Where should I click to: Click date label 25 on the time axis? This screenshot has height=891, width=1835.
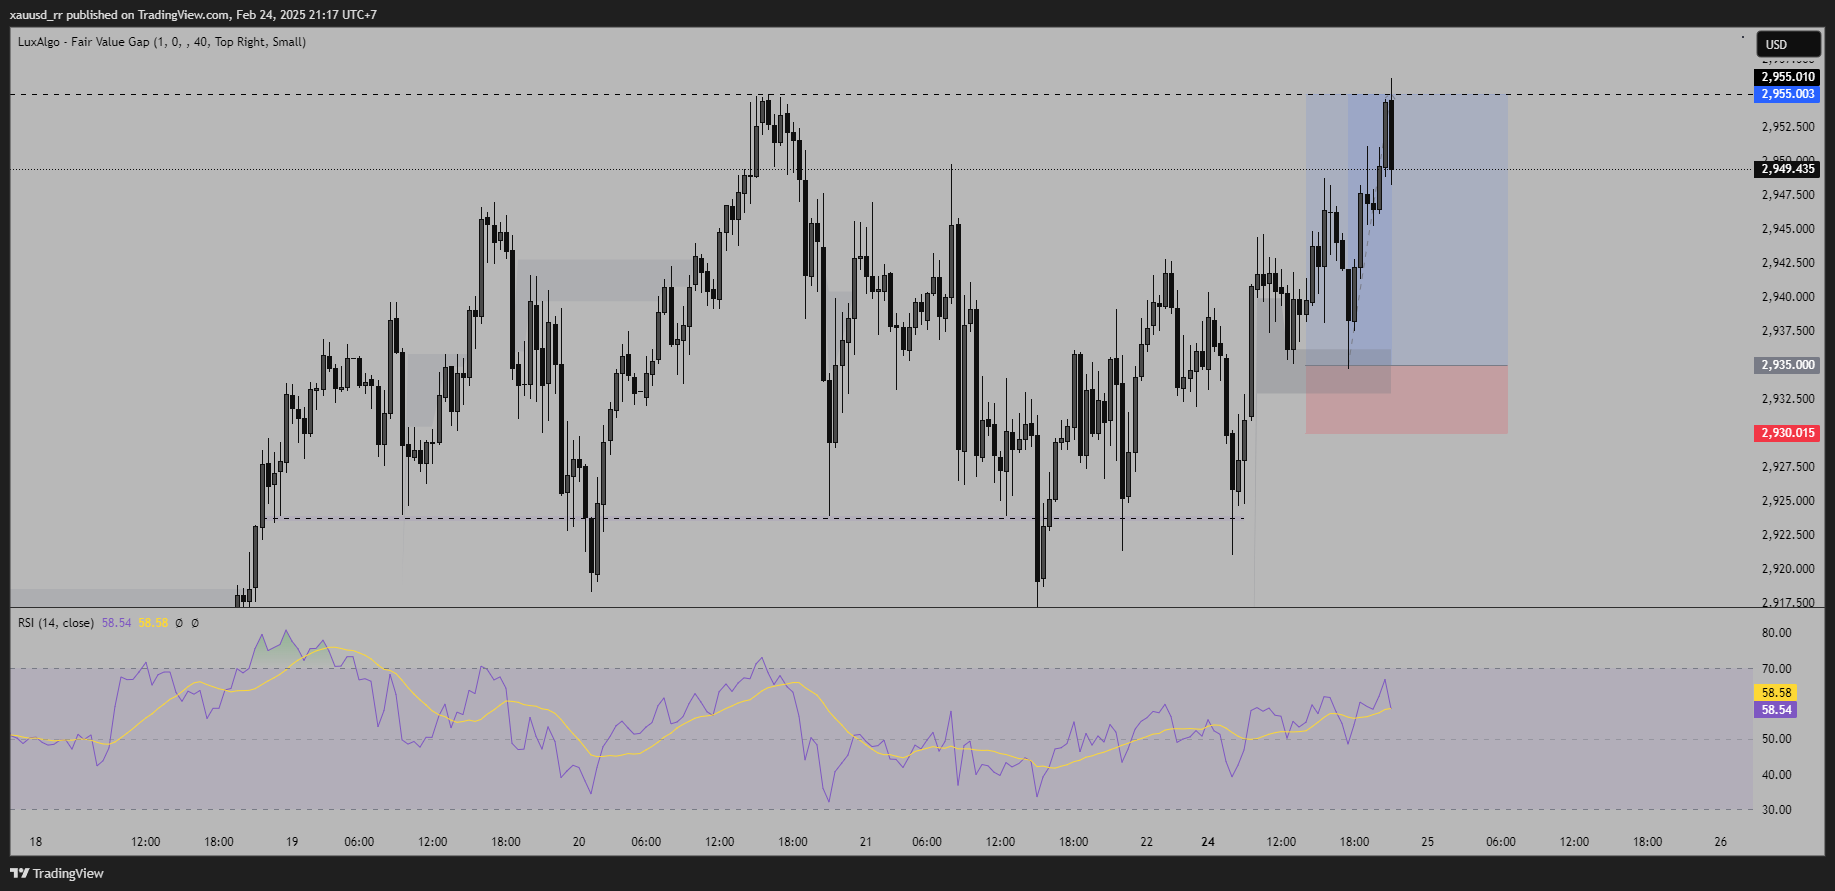[x=1428, y=842]
